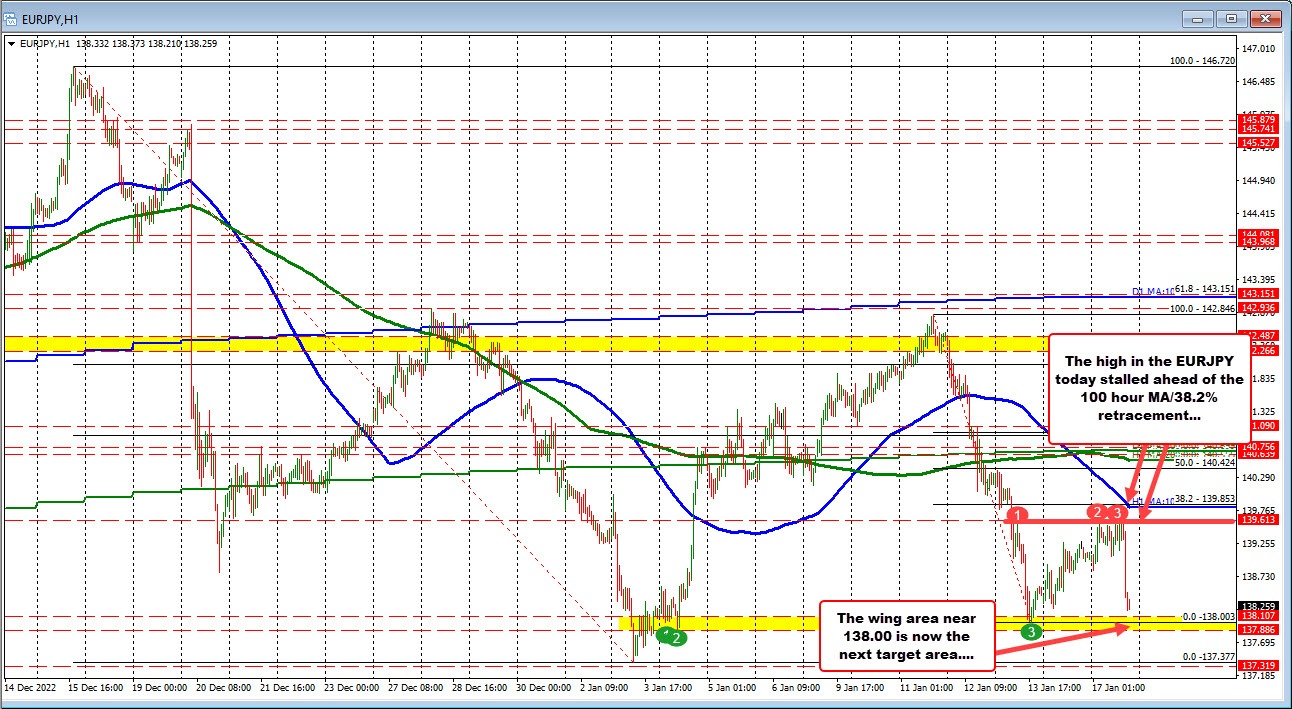This screenshot has height=709, width=1292.
Task: Click the green "3" marker near the January 13 low
Action: (x=1030, y=631)
